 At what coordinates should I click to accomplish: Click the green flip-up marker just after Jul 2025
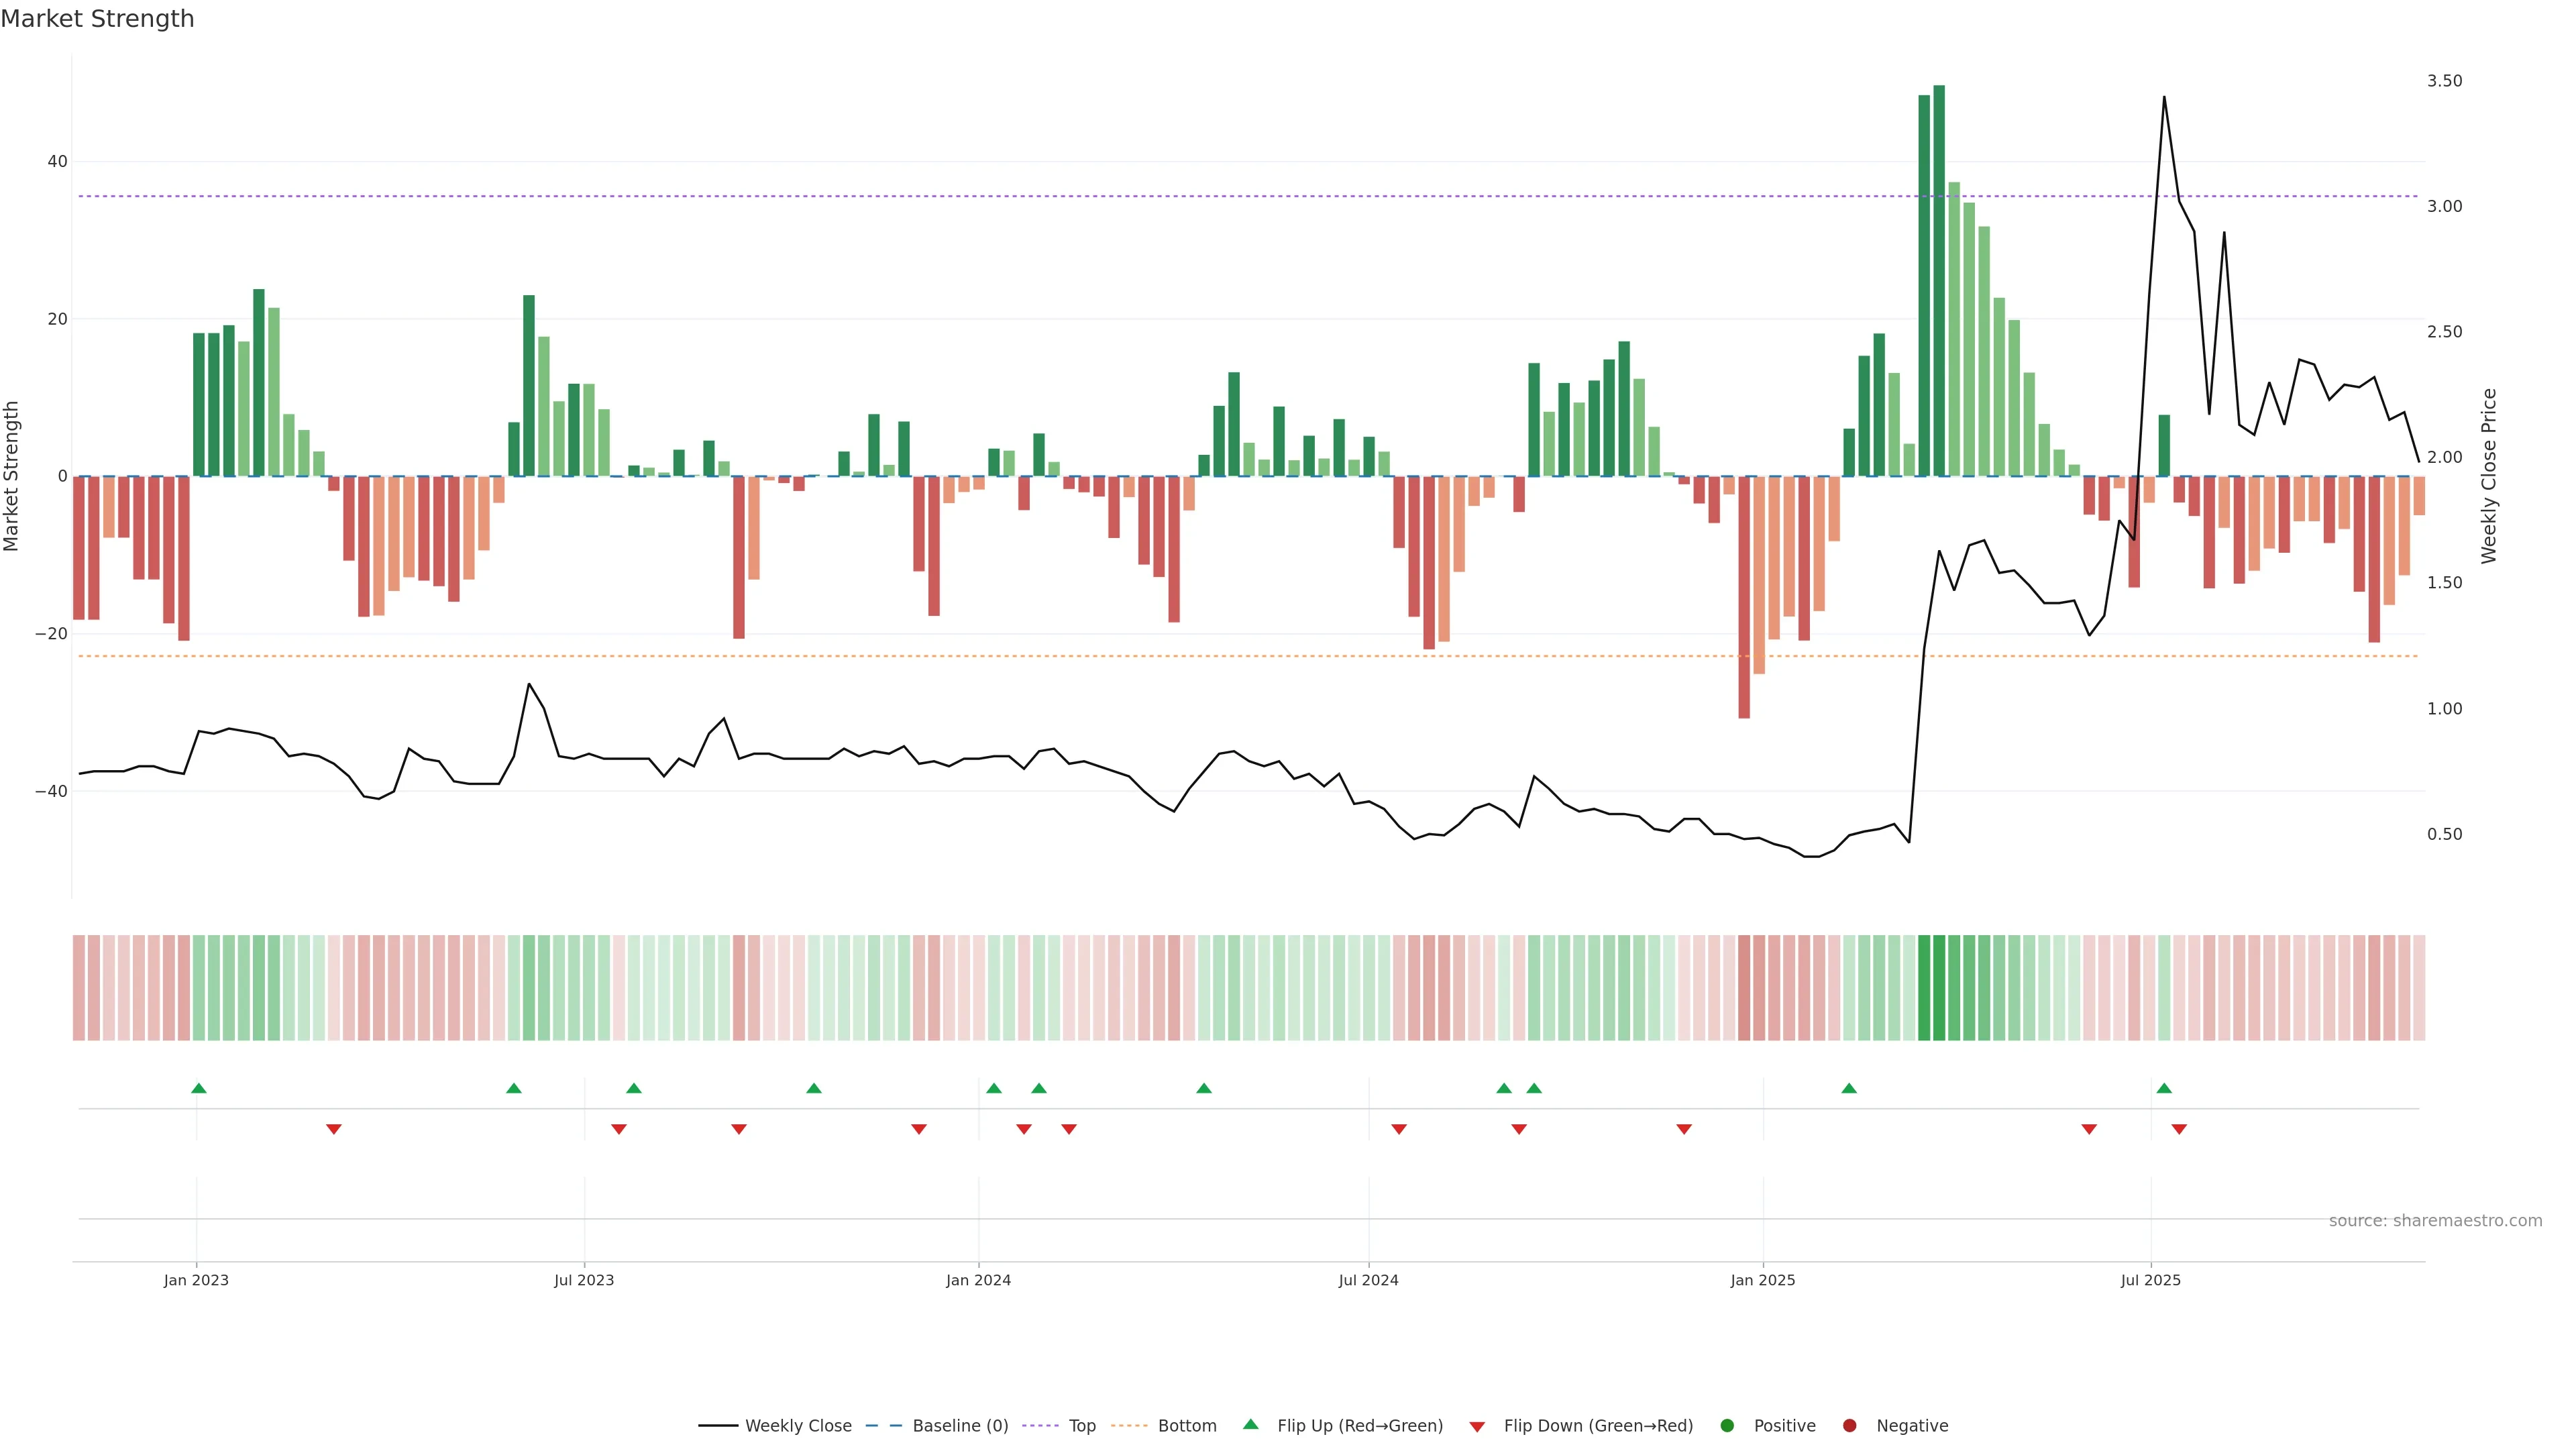click(x=2164, y=1088)
